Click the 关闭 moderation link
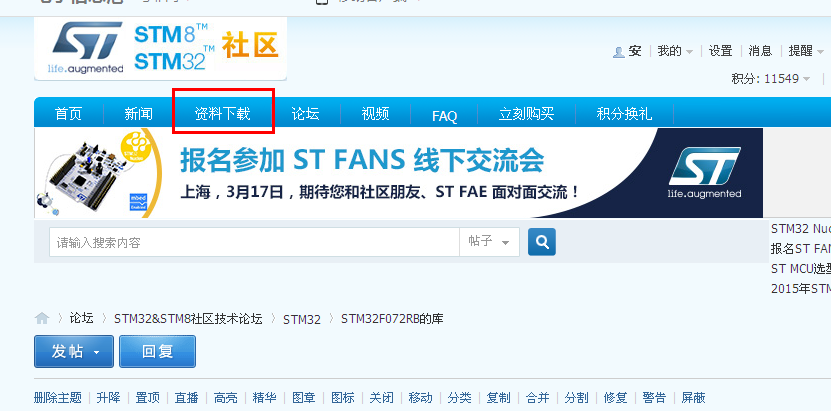 pyautogui.click(x=382, y=398)
